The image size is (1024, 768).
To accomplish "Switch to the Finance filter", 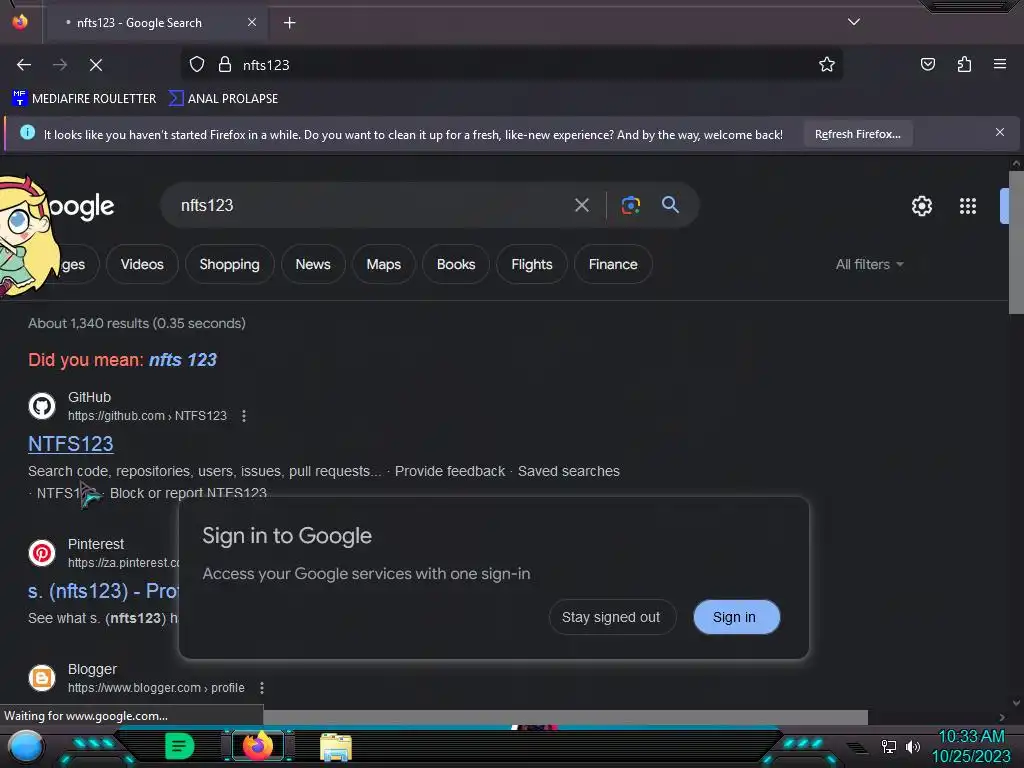I will point(613,264).
